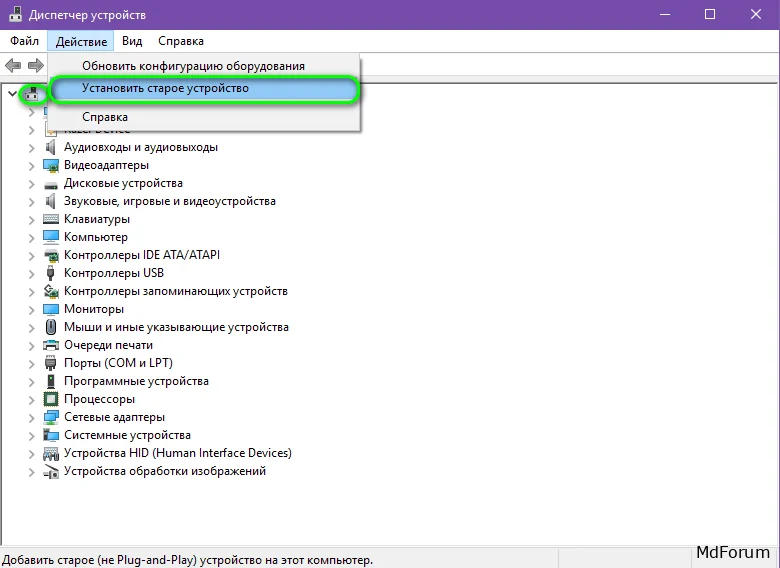The image size is (780, 568).
Task: Open the Вид menu
Action: (132, 41)
